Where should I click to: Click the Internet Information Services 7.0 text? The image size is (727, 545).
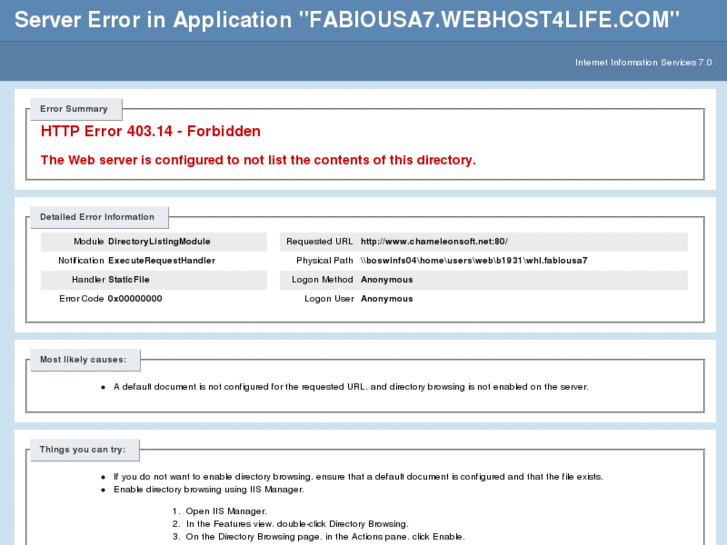tap(643, 62)
